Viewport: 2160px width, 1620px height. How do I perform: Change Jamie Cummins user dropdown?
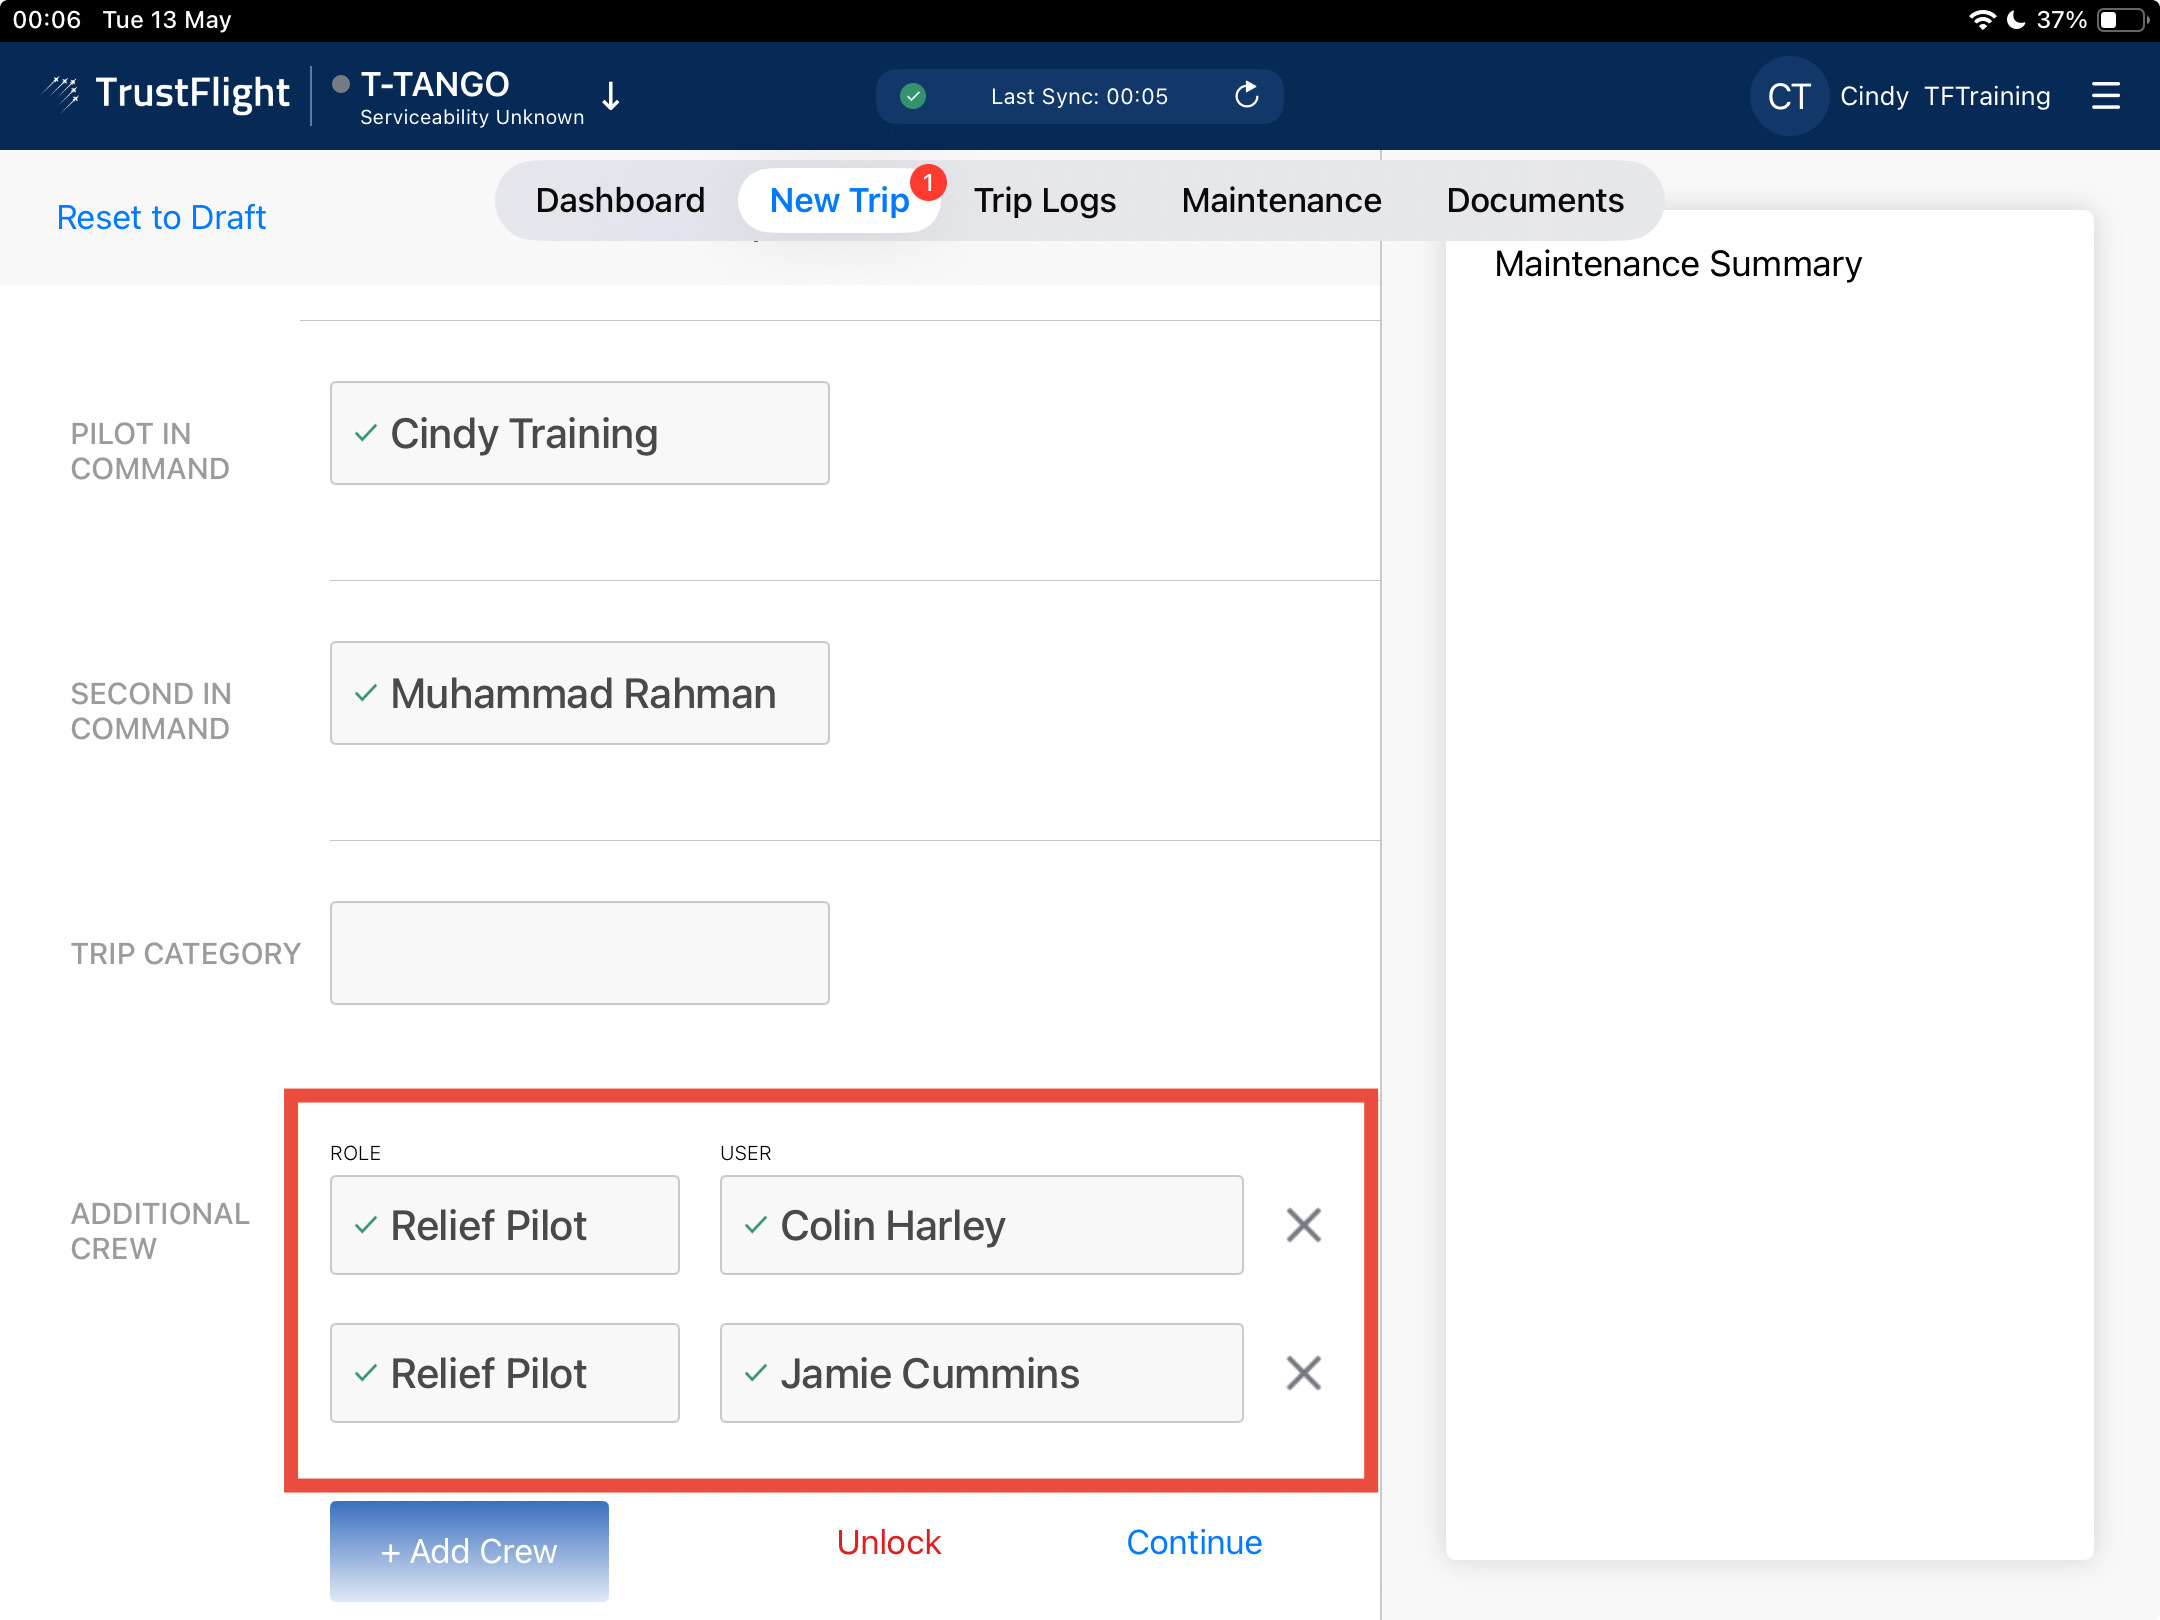click(981, 1373)
